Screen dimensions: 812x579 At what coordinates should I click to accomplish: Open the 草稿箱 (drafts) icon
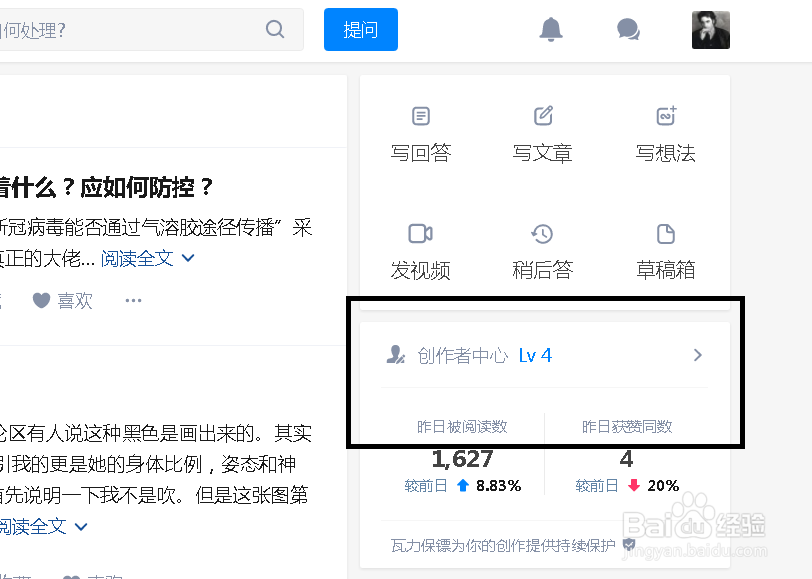point(665,232)
